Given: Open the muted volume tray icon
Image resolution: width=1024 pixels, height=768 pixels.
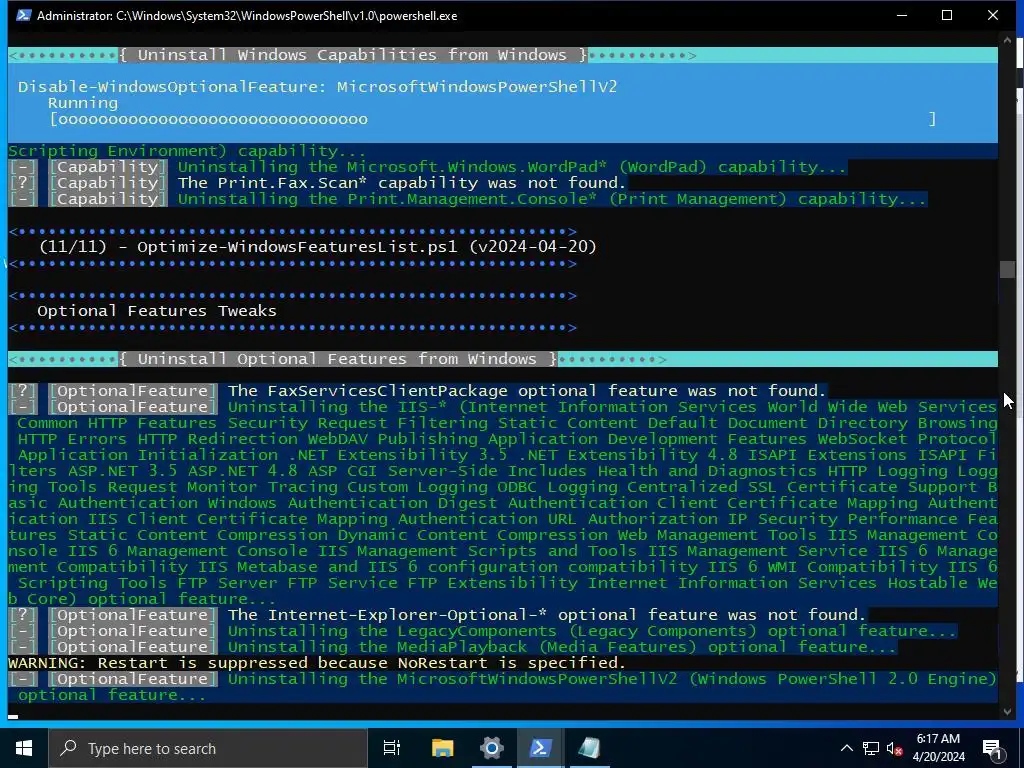Looking at the screenshot, I should tap(894, 748).
